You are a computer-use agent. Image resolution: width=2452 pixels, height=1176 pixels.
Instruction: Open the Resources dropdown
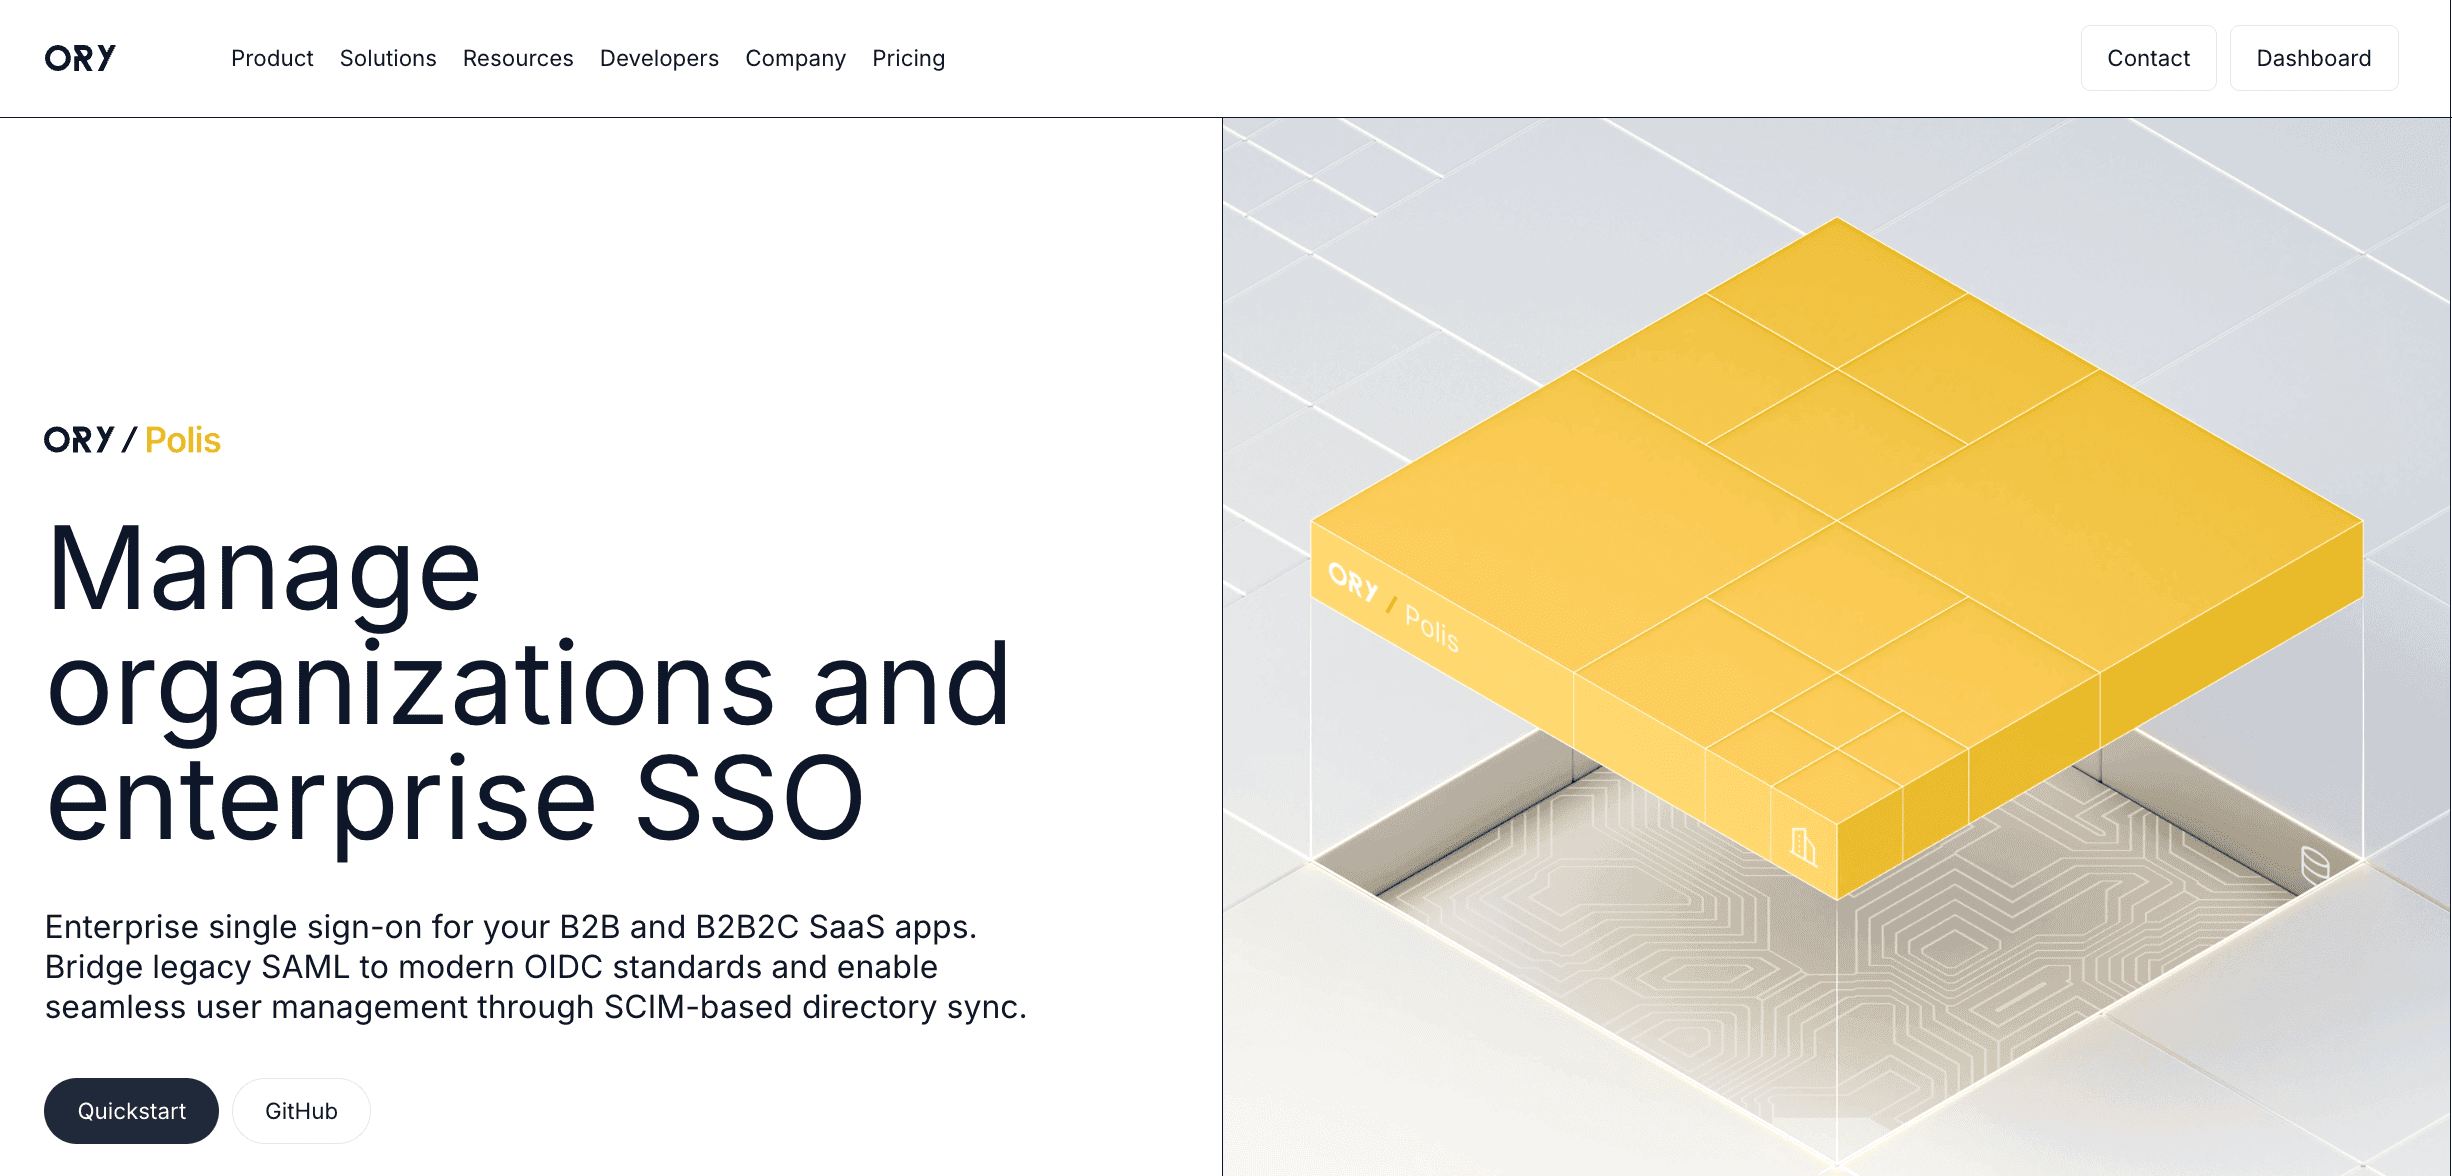pyautogui.click(x=517, y=58)
